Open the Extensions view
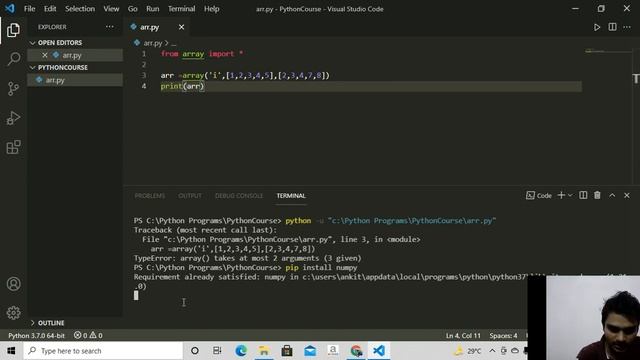This screenshot has width=640, height=360. 13,147
